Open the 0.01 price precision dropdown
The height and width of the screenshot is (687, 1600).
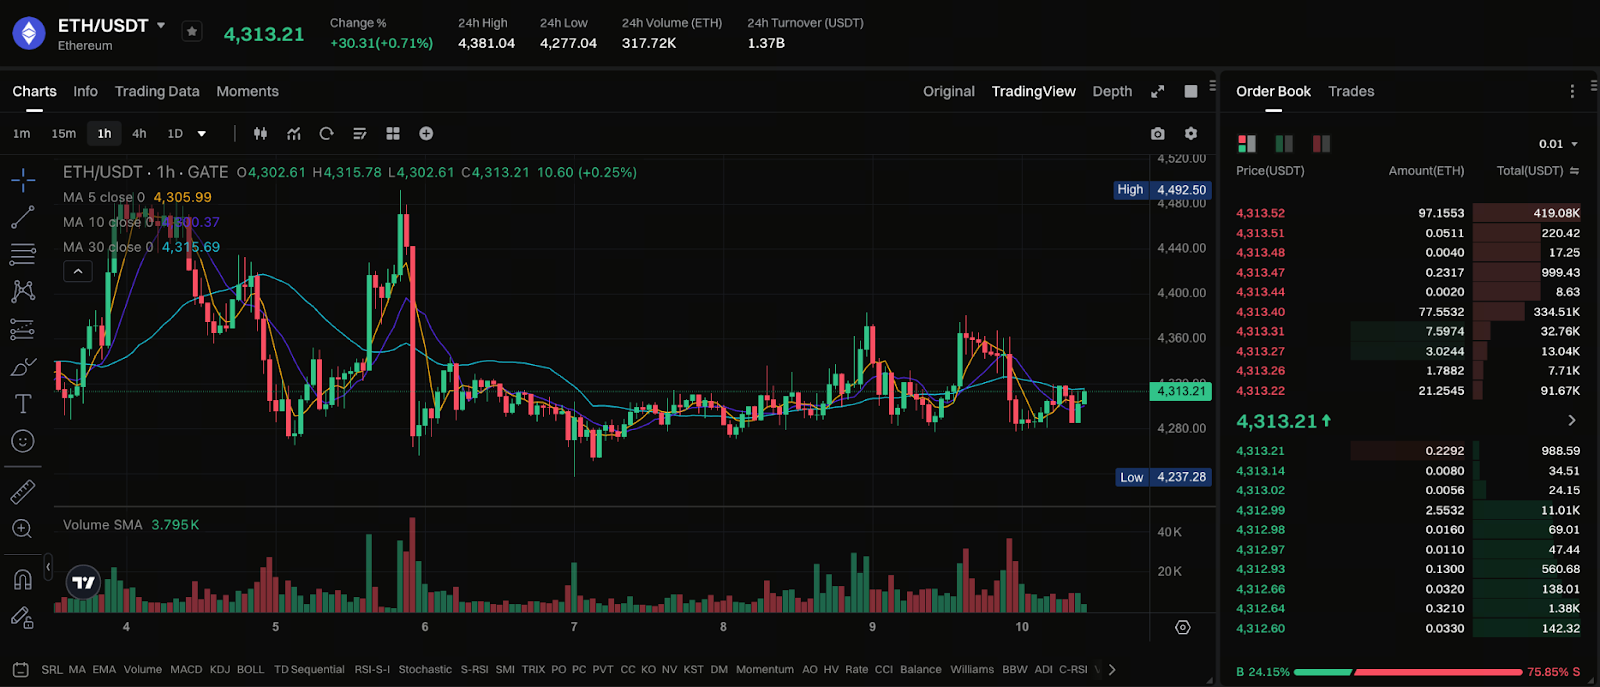[x=1558, y=144]
